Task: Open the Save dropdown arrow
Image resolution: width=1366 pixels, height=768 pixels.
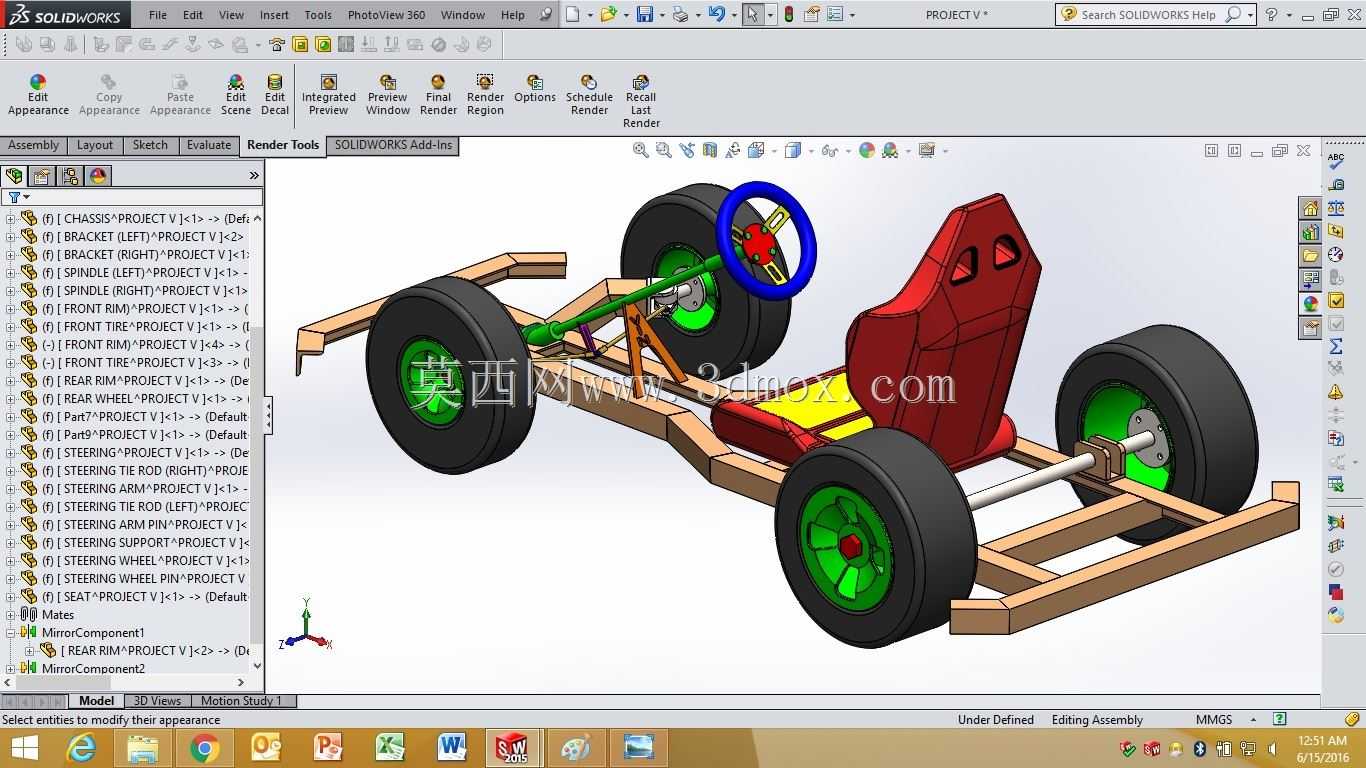Action: tap(661, 15)
